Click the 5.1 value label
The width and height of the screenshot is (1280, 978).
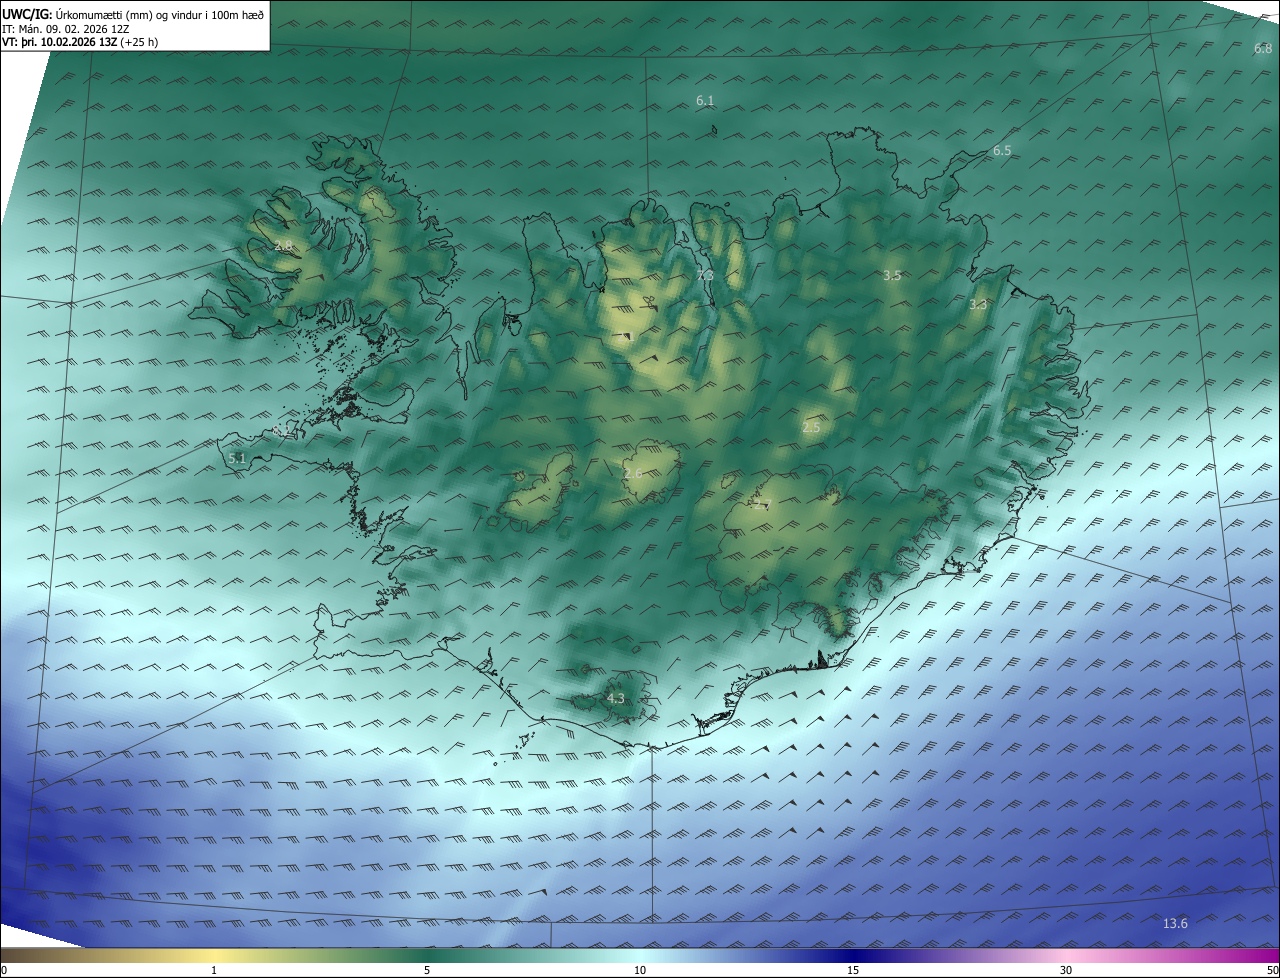pos(237,459)
